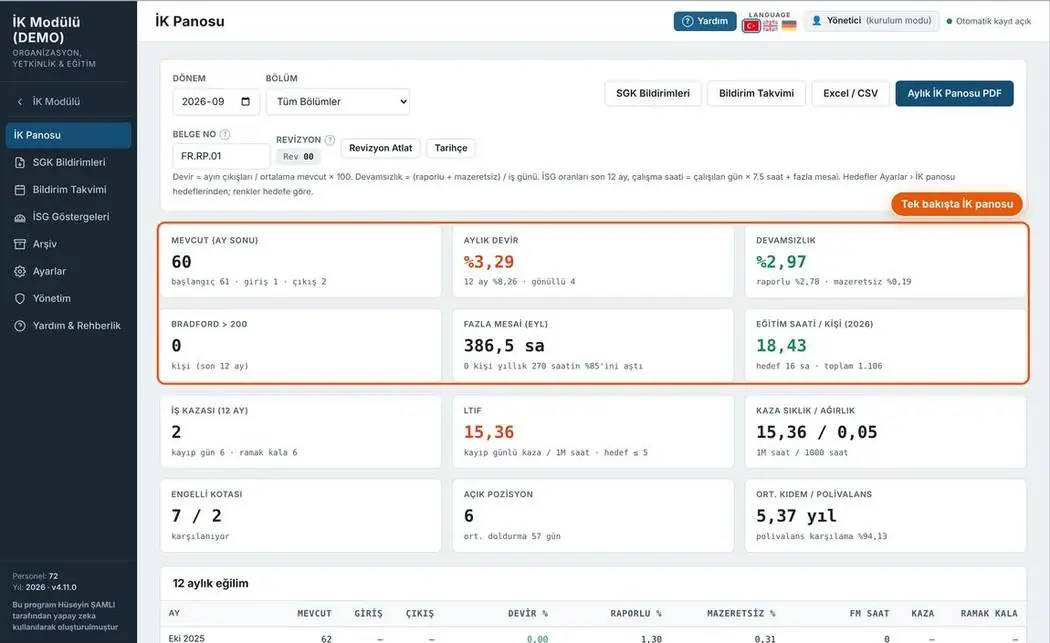Click the Aylık Devir value %3,29

[489, 262]
